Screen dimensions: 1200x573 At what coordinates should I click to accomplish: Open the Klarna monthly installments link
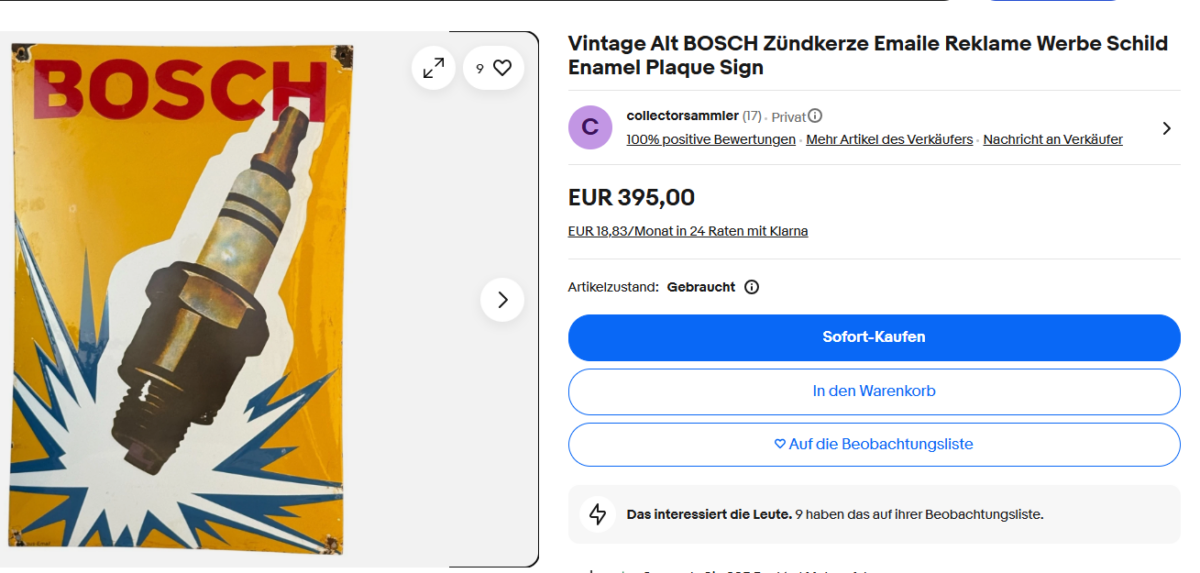688,231
